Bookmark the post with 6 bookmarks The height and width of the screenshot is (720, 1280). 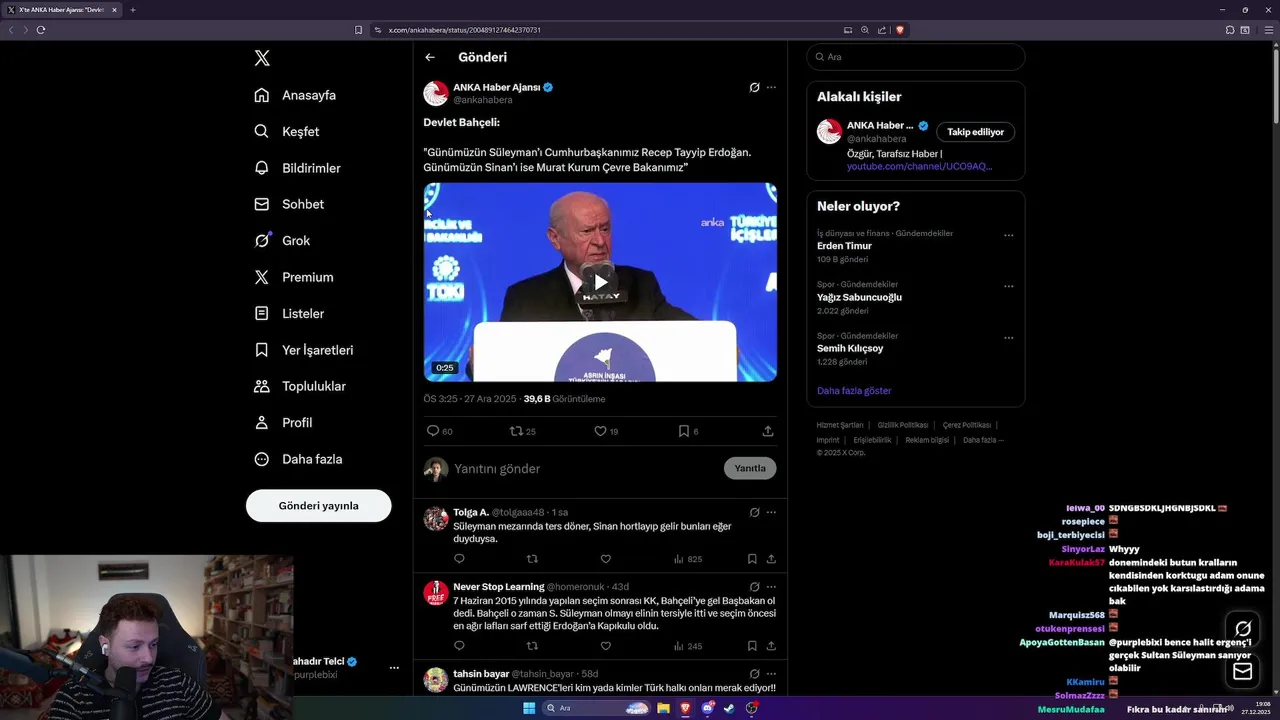tap(684, 431)
